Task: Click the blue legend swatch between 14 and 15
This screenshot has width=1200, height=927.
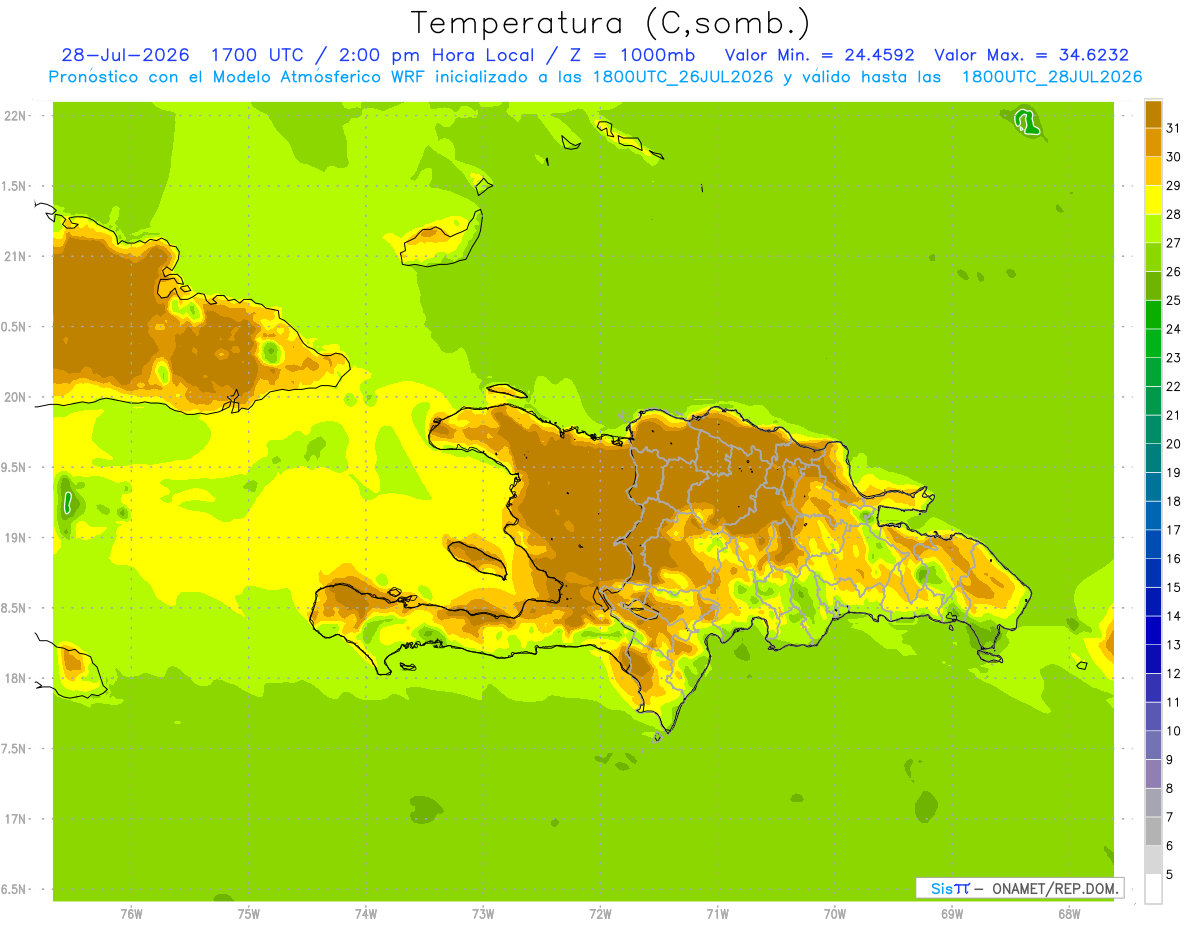Action: pyautogui.click(x=1153, y=601)
